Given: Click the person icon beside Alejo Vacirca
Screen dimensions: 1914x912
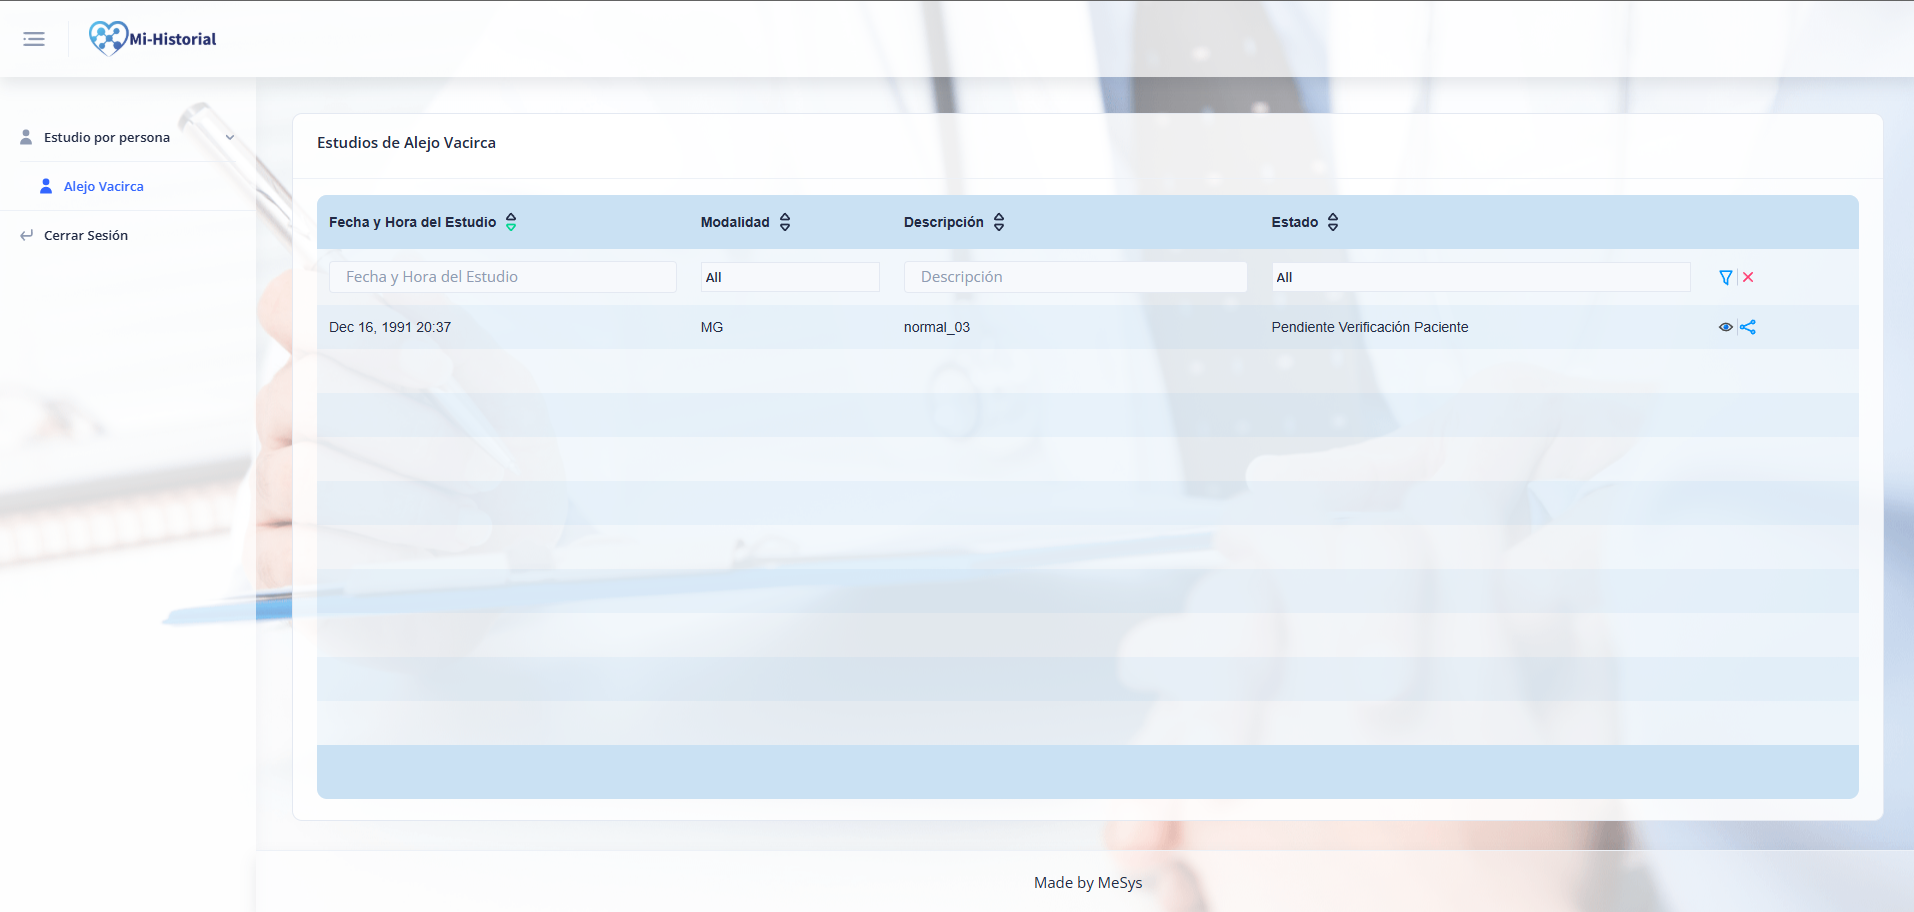Looking at the screenshot, I should point(45,185).
